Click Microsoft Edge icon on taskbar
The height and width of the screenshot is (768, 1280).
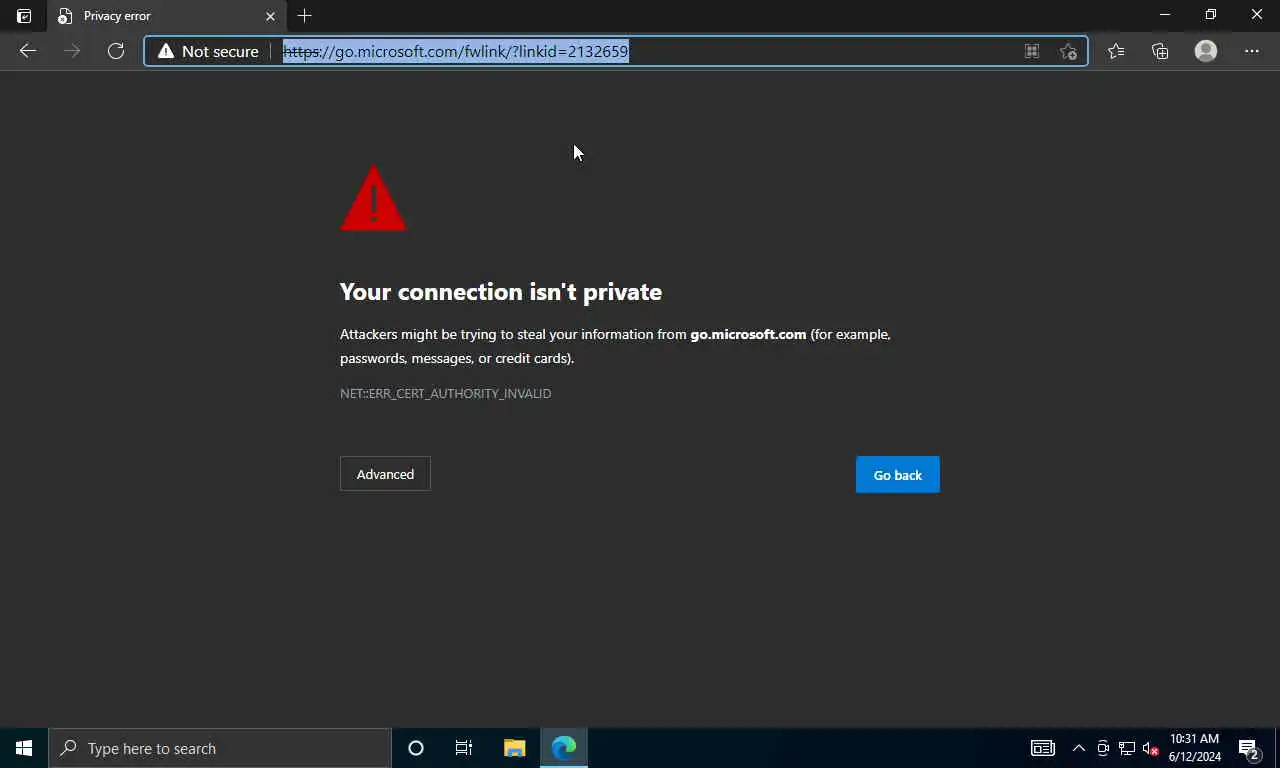click(x=564, y=748)
